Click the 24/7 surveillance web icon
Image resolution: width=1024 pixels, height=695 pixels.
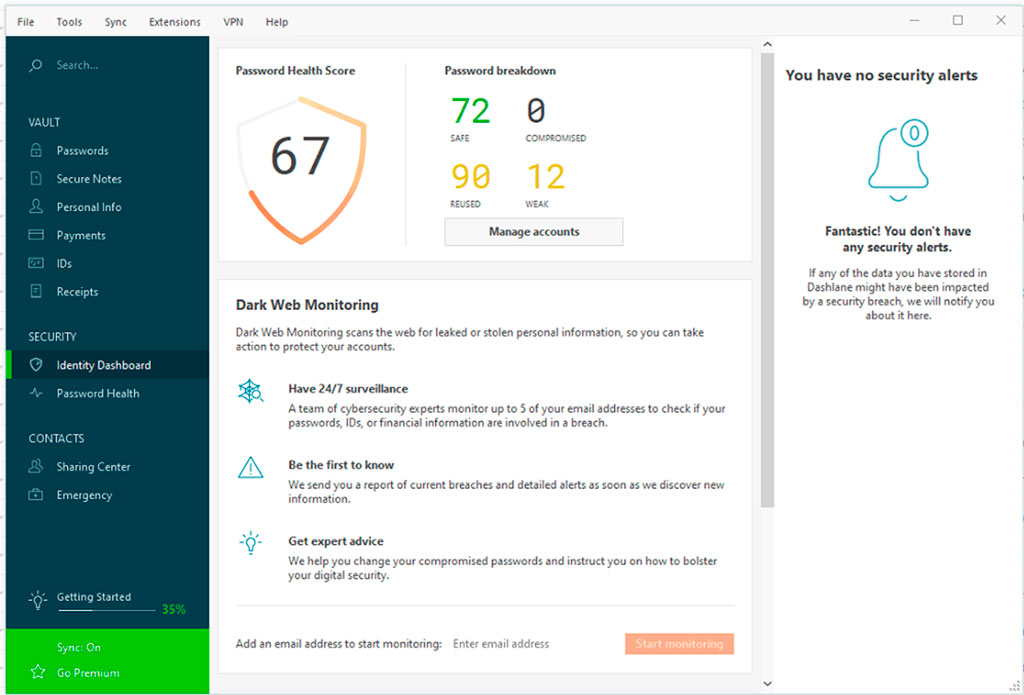pyautogui.click(x=251, y=391)
